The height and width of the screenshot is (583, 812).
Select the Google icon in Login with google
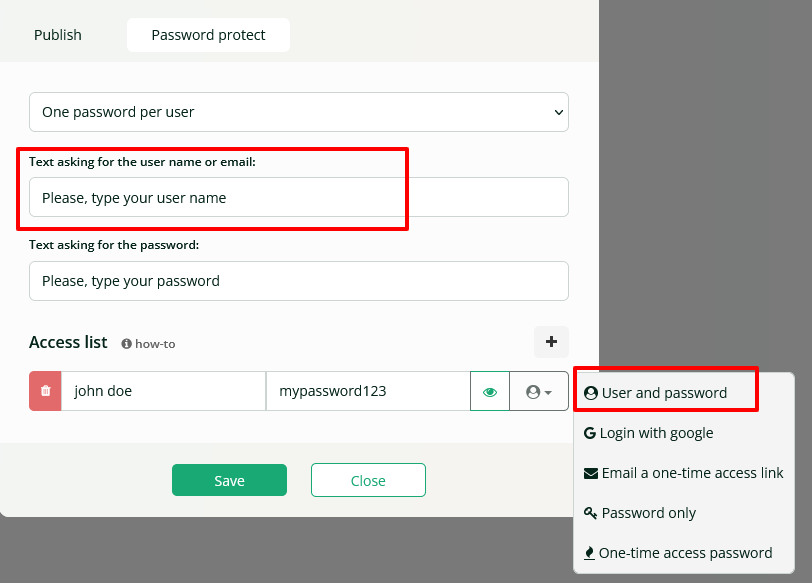click(592, 432)
